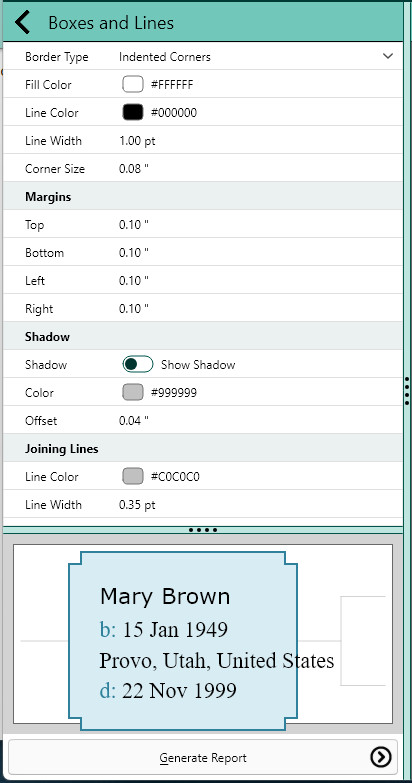Edit the Right margin value
This screenshot has height=783, width=412.
(x=134, y=309)
